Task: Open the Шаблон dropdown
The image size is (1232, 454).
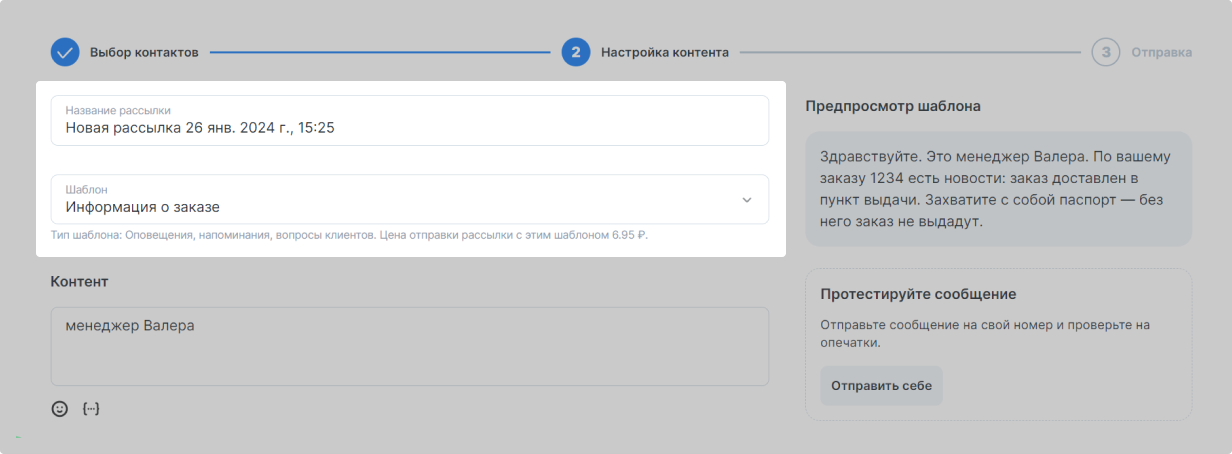Action: click(x=409, y=199)
